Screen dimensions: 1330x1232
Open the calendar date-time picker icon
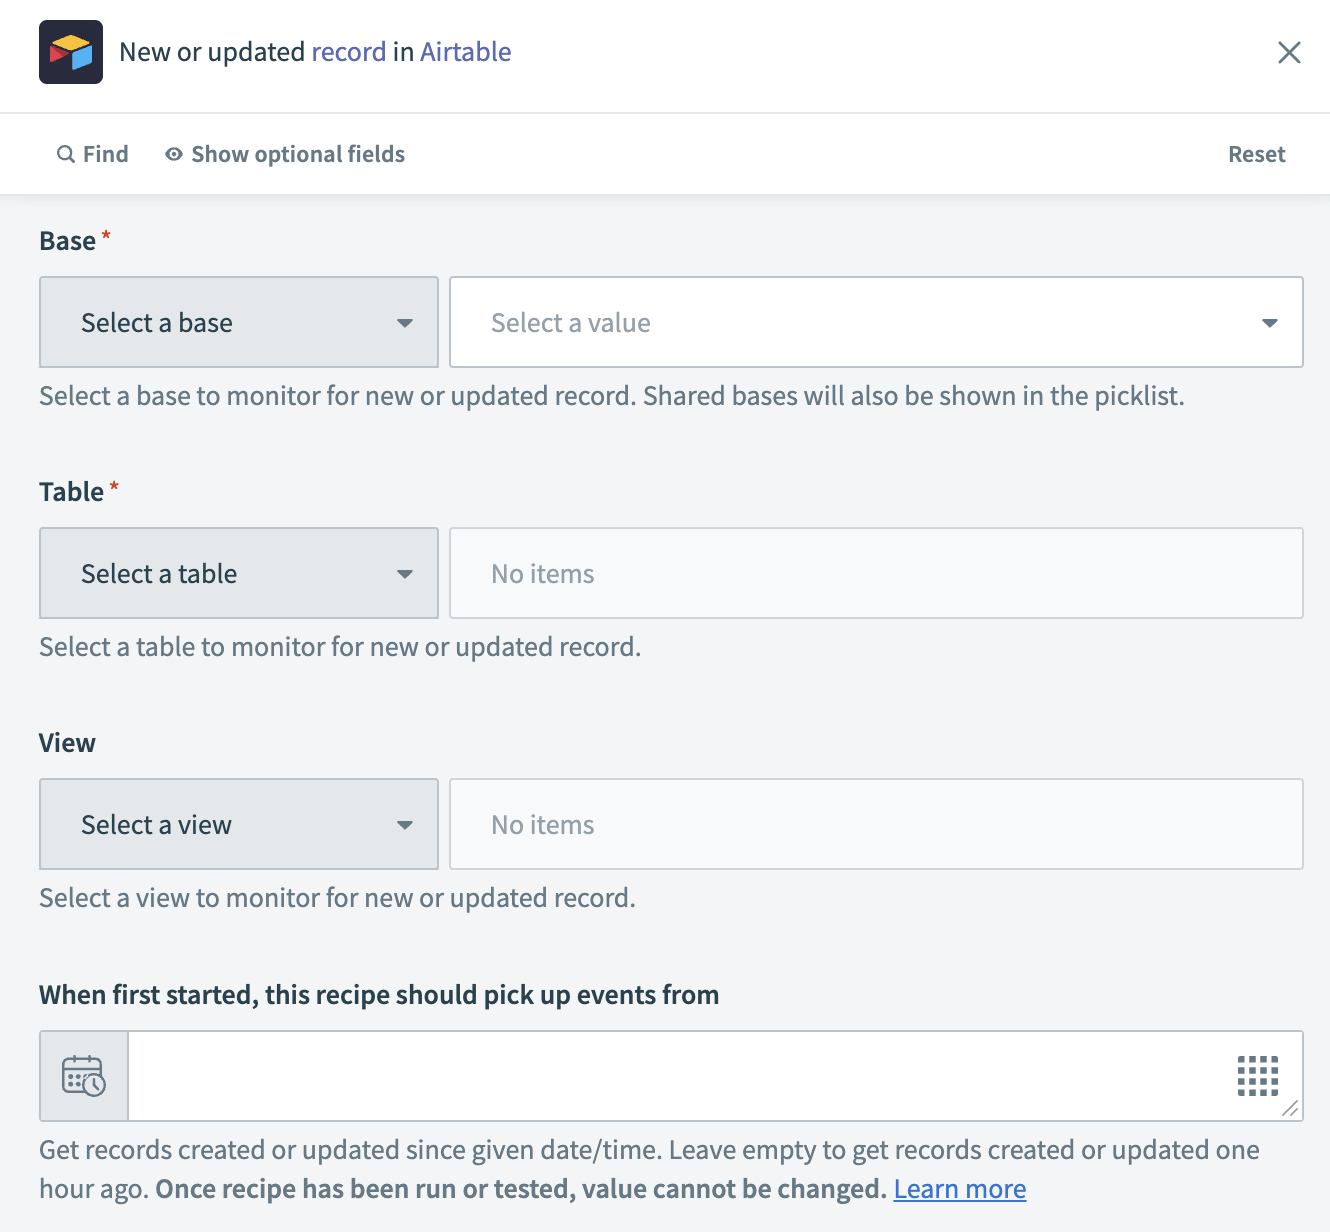pyautogui.click(x=84, y=1076)
